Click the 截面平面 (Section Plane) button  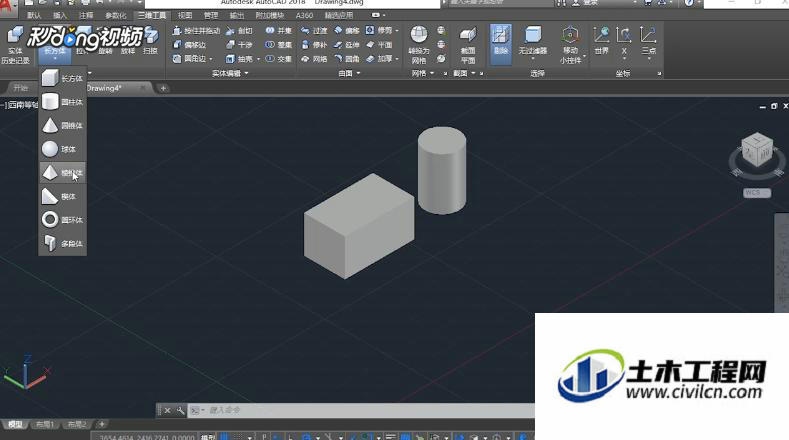[468, 45]
